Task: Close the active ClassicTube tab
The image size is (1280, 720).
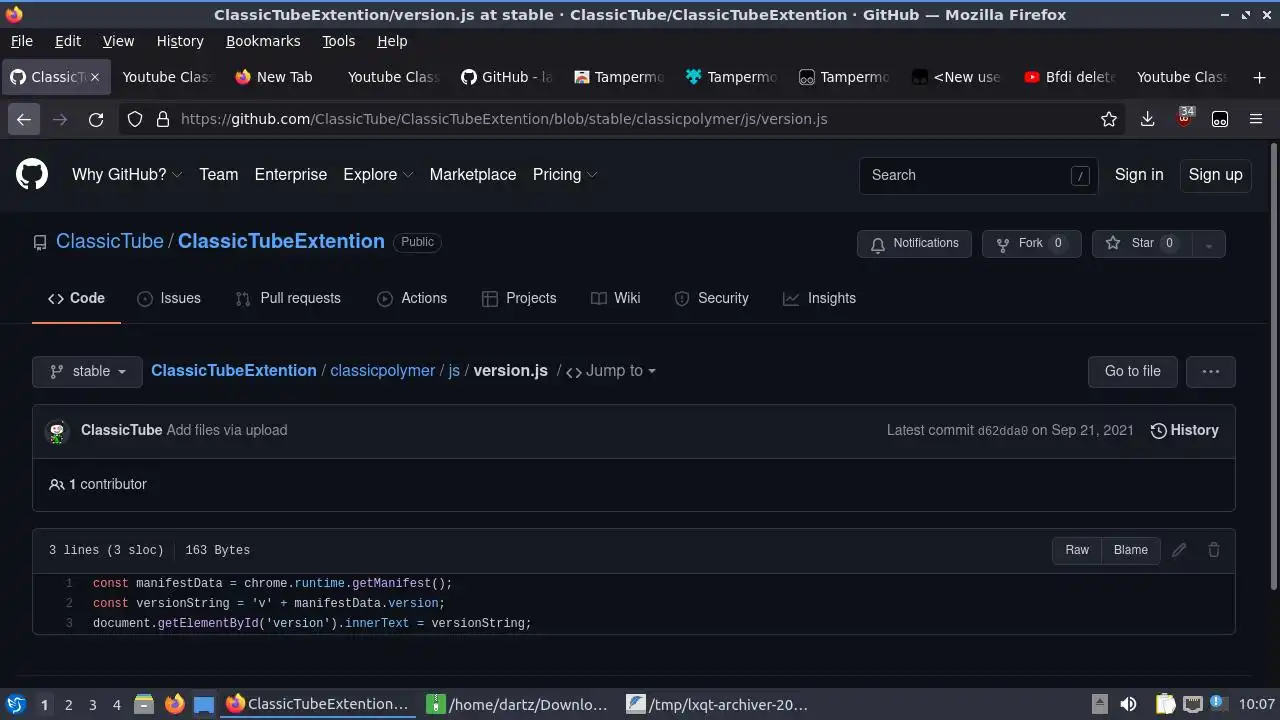Action: click(x=95, y=77)
